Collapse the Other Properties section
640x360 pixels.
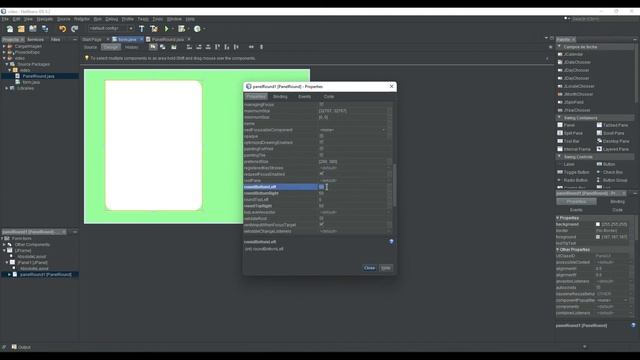coord(558,249)
